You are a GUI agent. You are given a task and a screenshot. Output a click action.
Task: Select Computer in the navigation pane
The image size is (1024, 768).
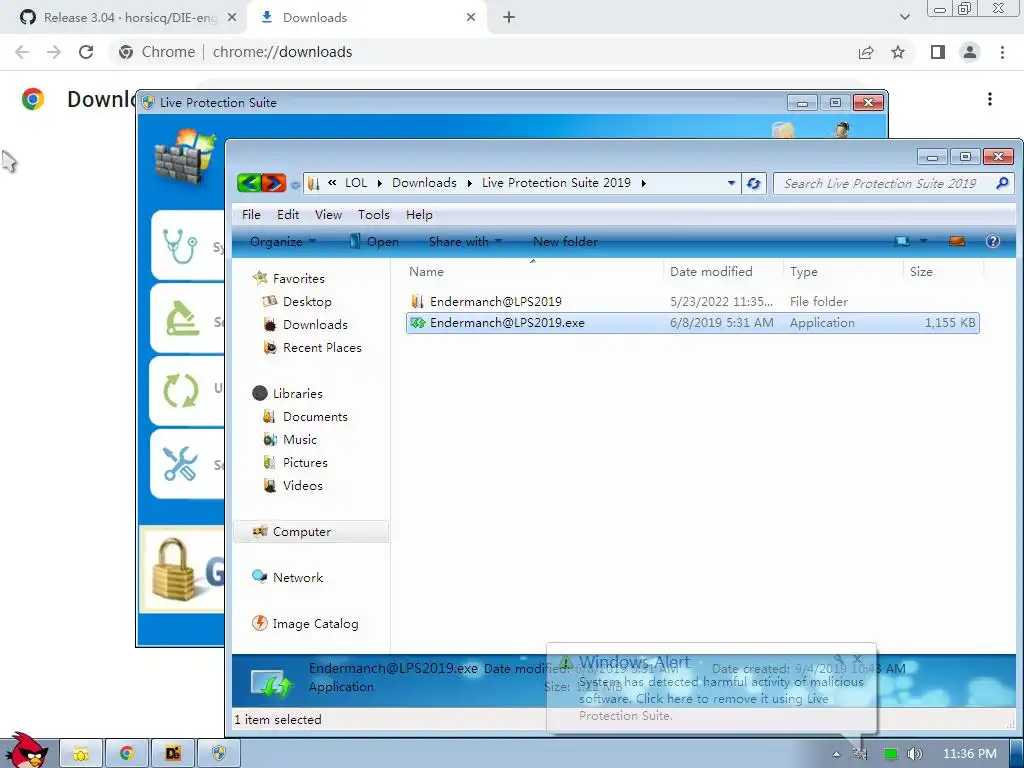click(311, 532)
